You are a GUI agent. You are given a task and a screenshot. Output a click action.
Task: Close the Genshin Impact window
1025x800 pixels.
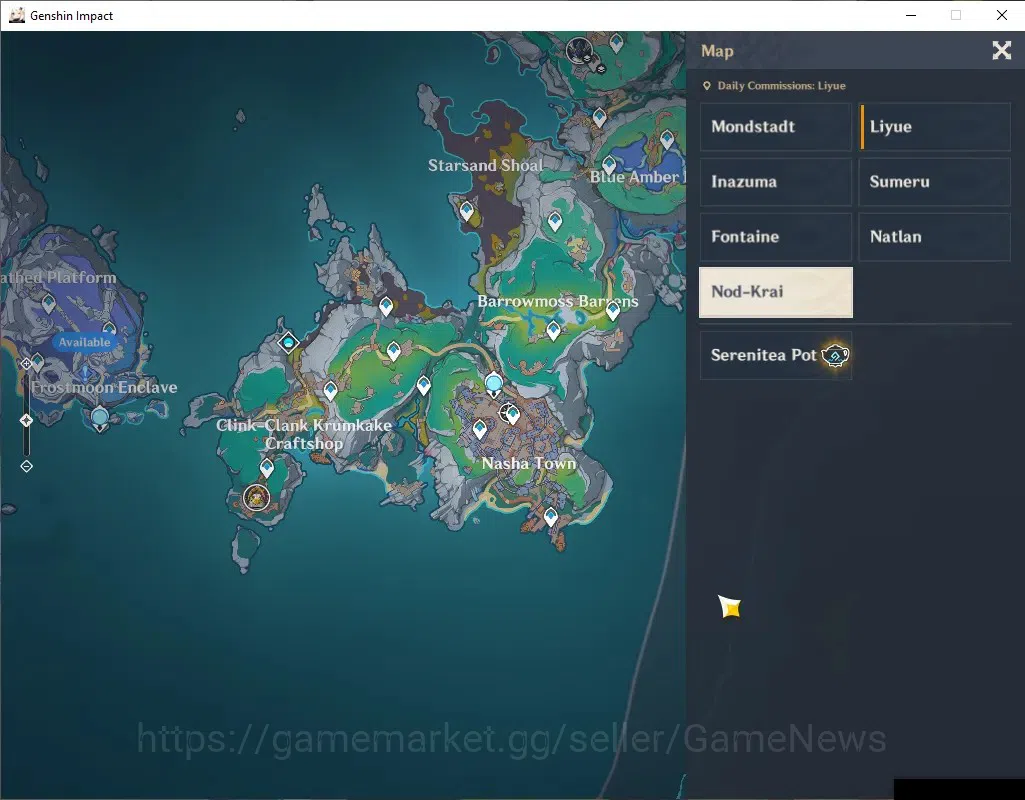click(1001, 15)
